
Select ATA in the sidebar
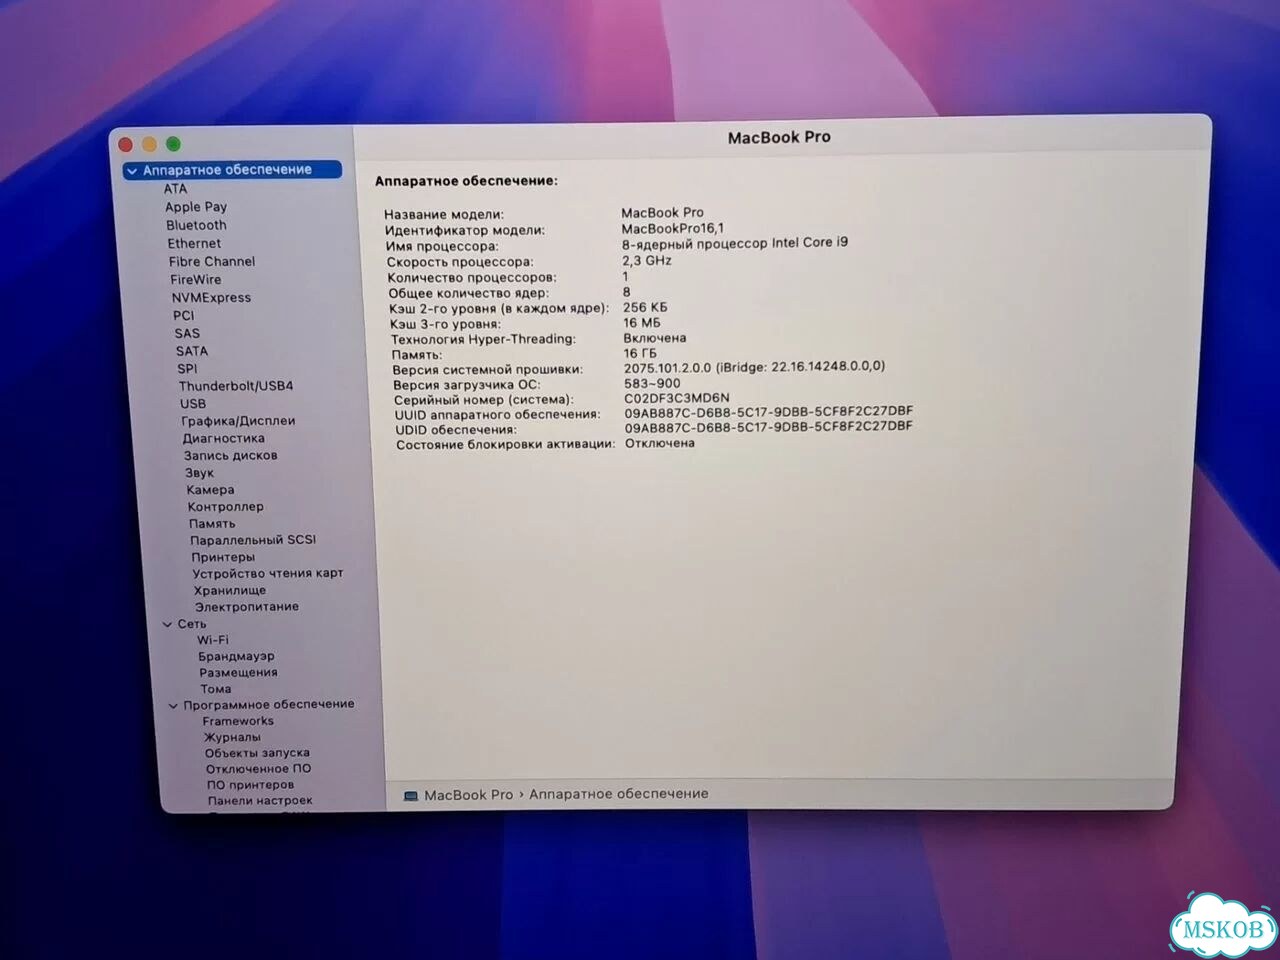click(175, 188)
